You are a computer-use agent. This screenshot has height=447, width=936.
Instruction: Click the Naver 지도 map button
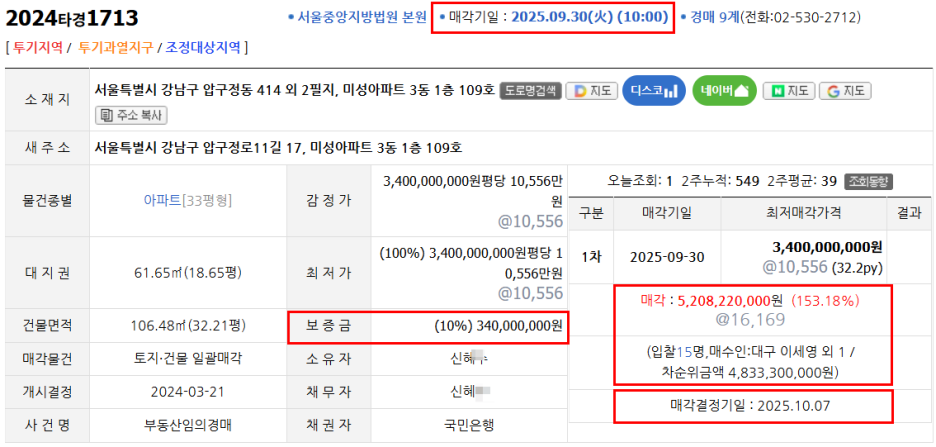(789, 91)
